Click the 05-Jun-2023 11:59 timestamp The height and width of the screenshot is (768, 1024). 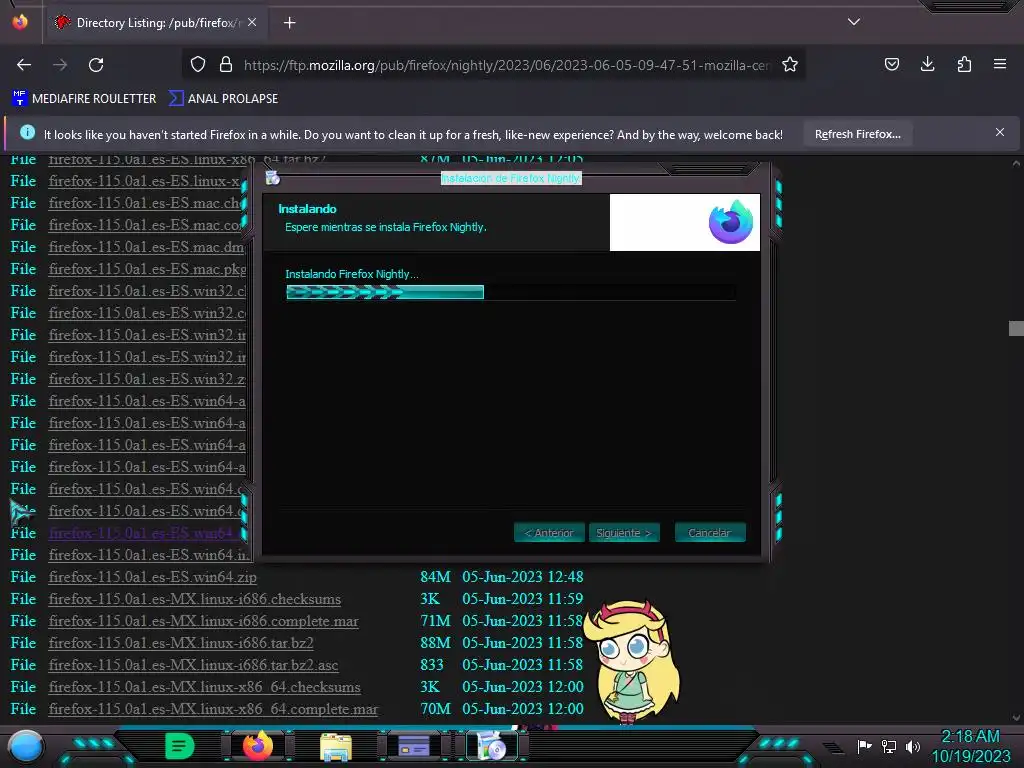pos(523,600)
